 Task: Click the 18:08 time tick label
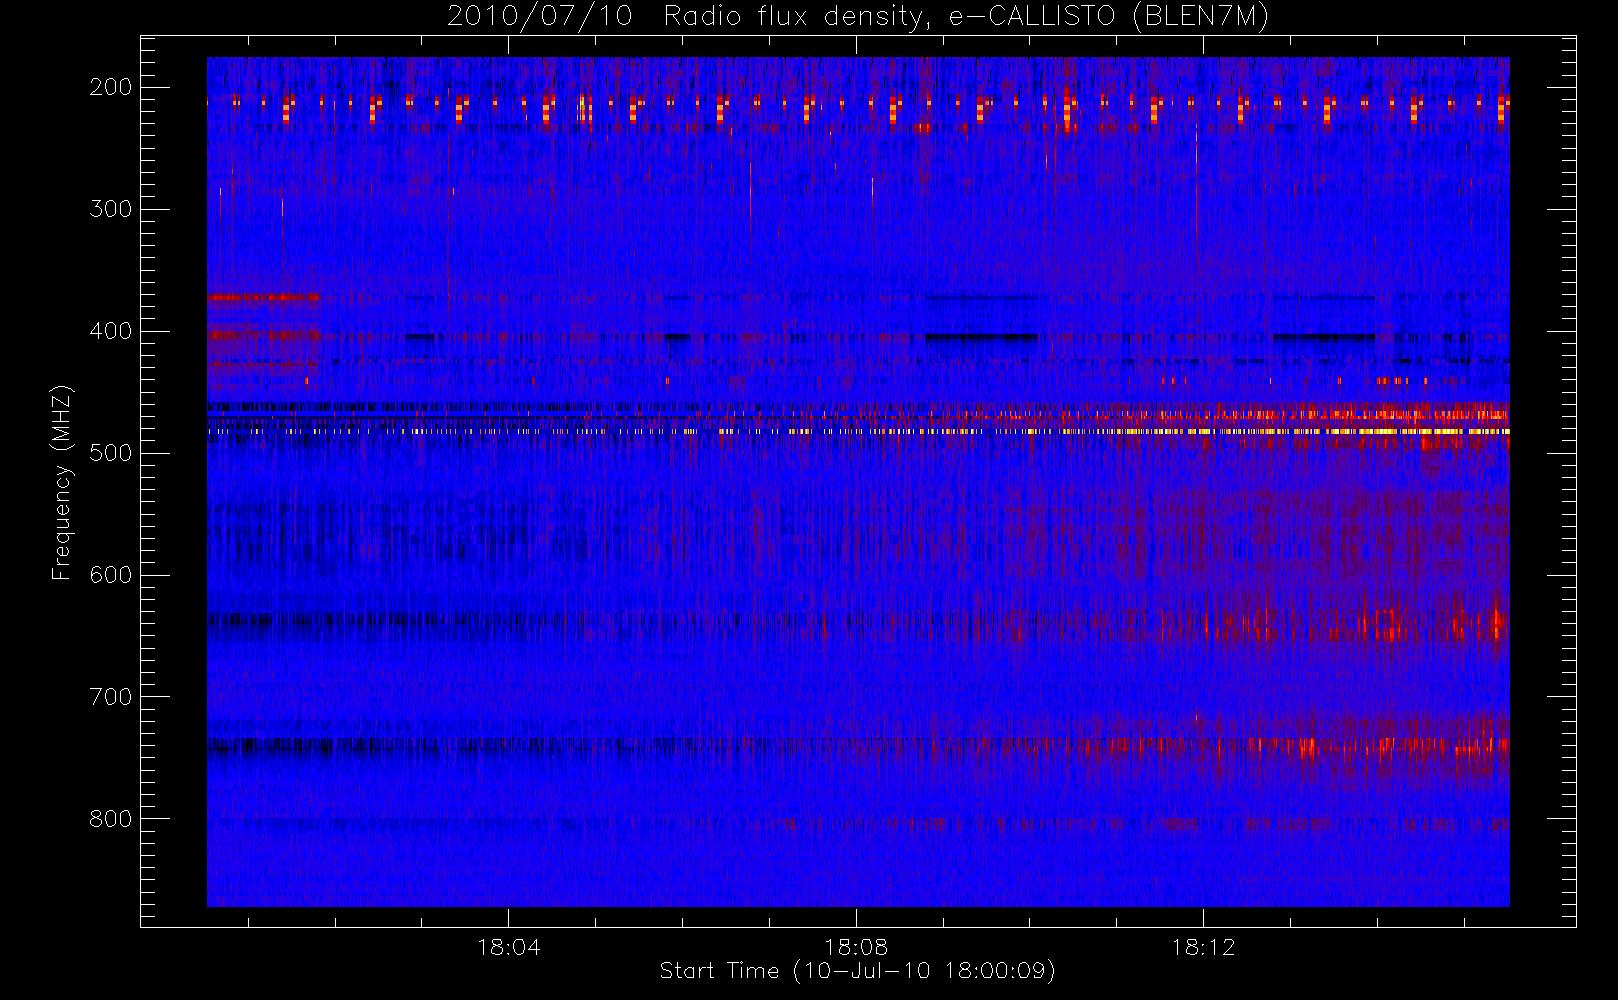click(x=856, y=947)
